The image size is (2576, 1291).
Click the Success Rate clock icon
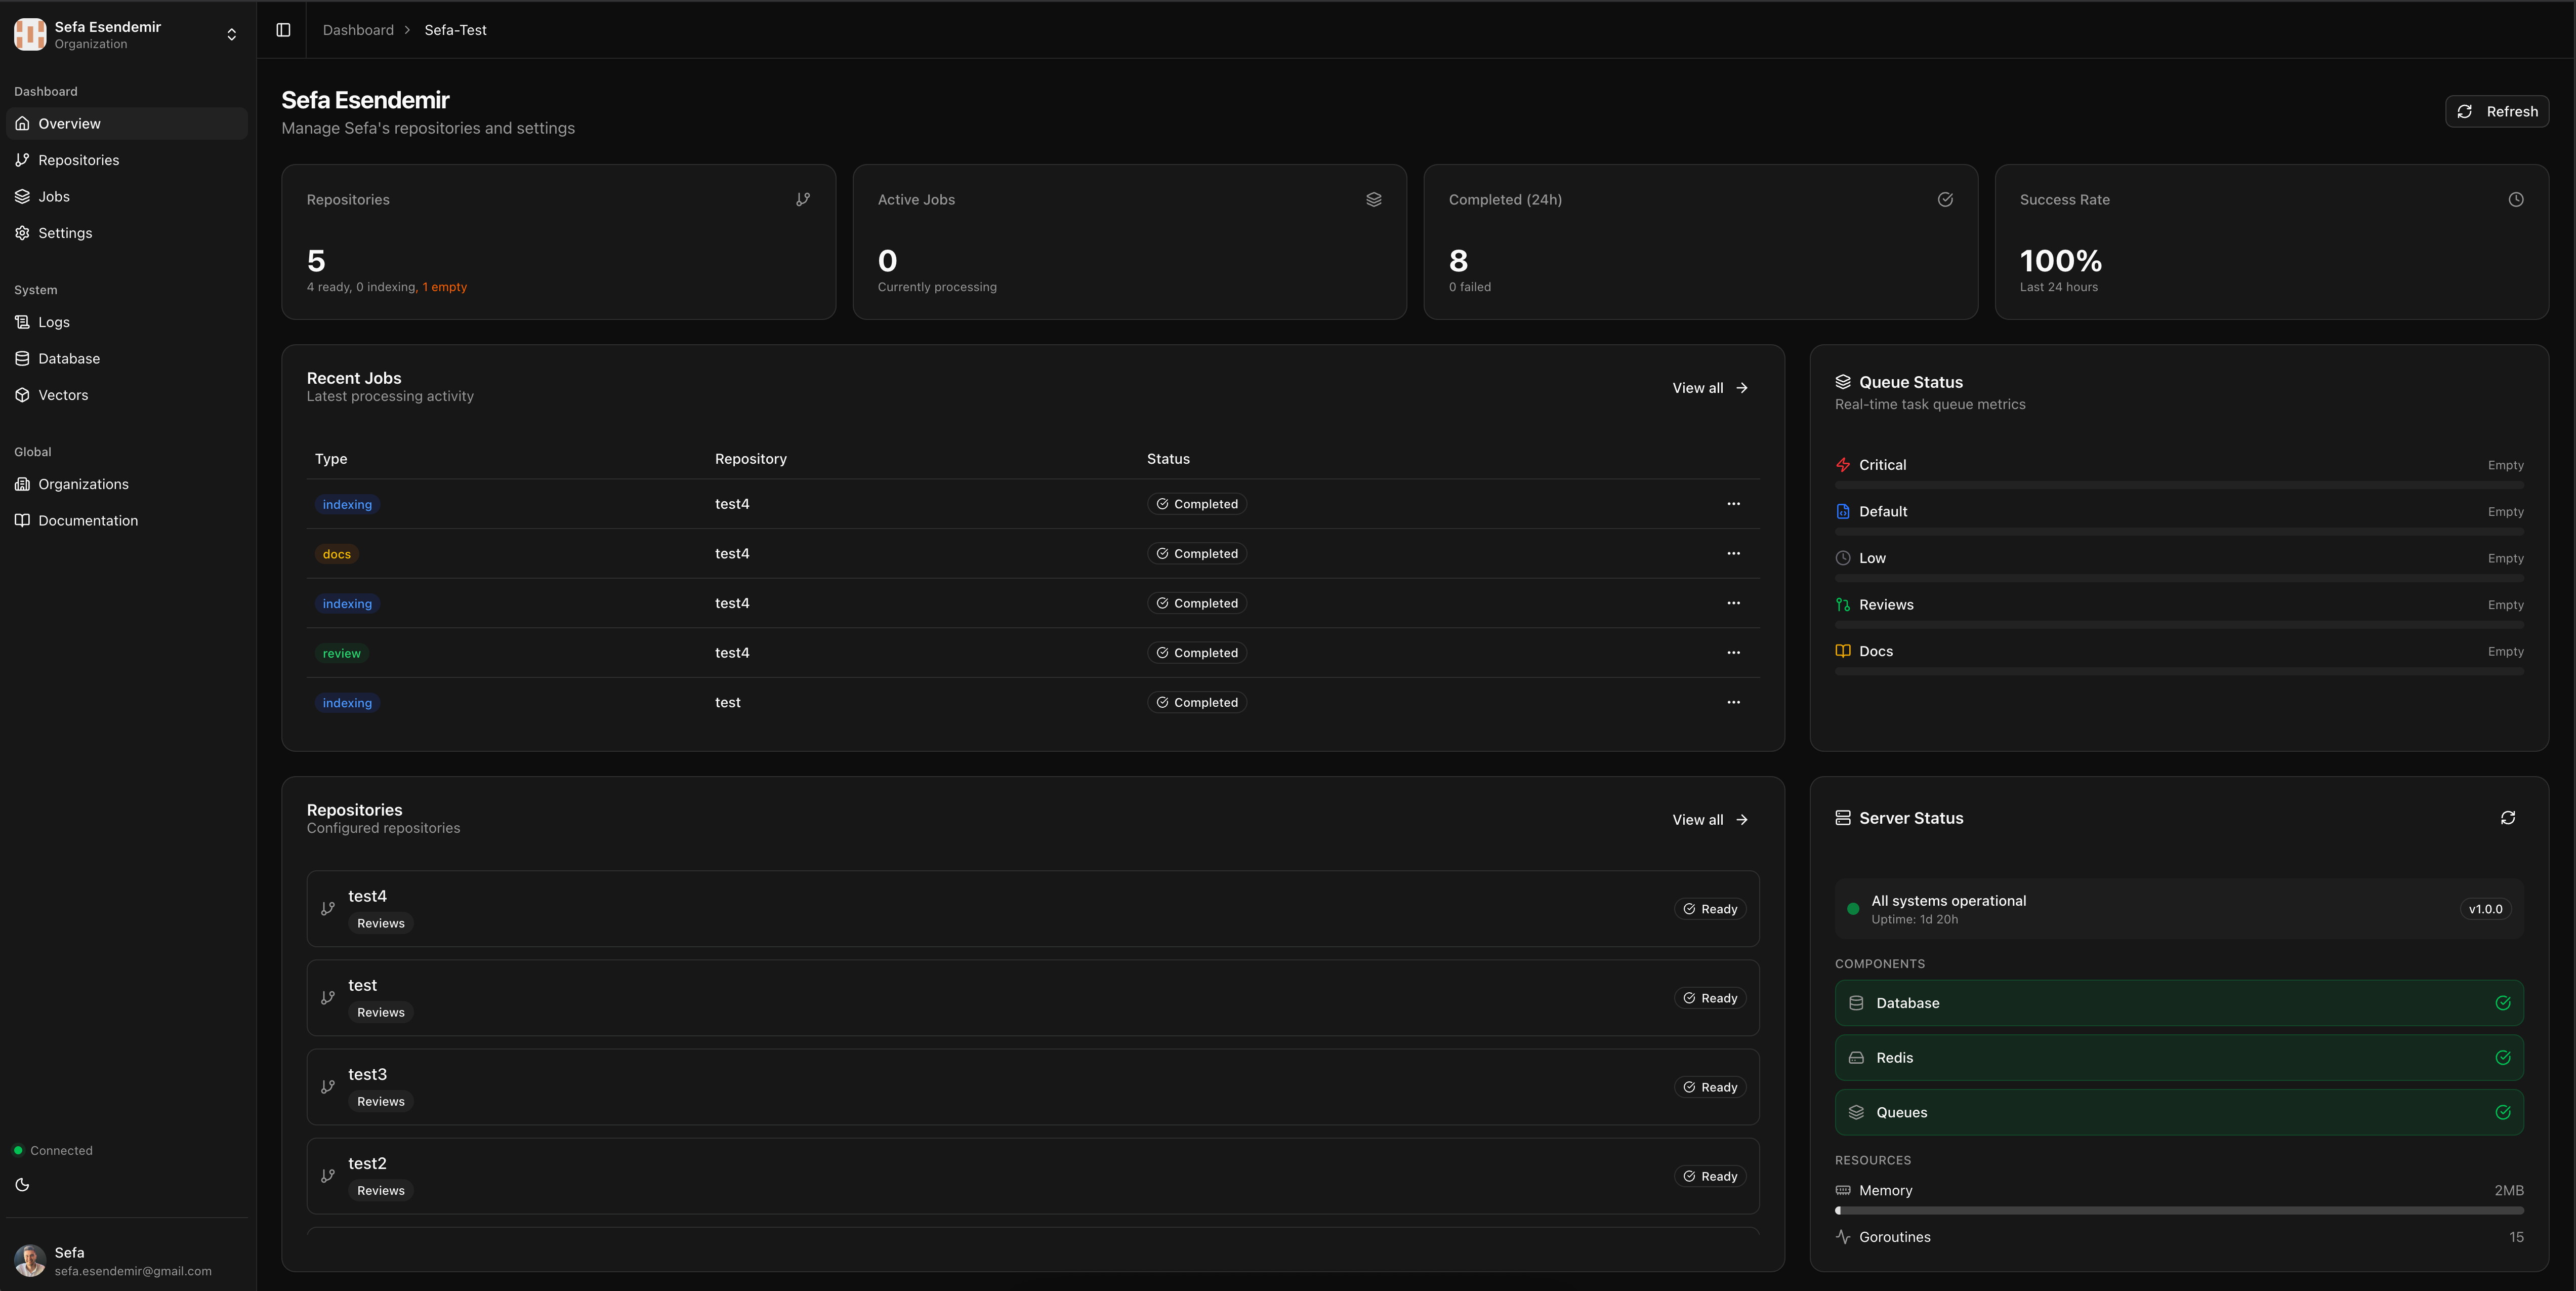pos(2515,200)
